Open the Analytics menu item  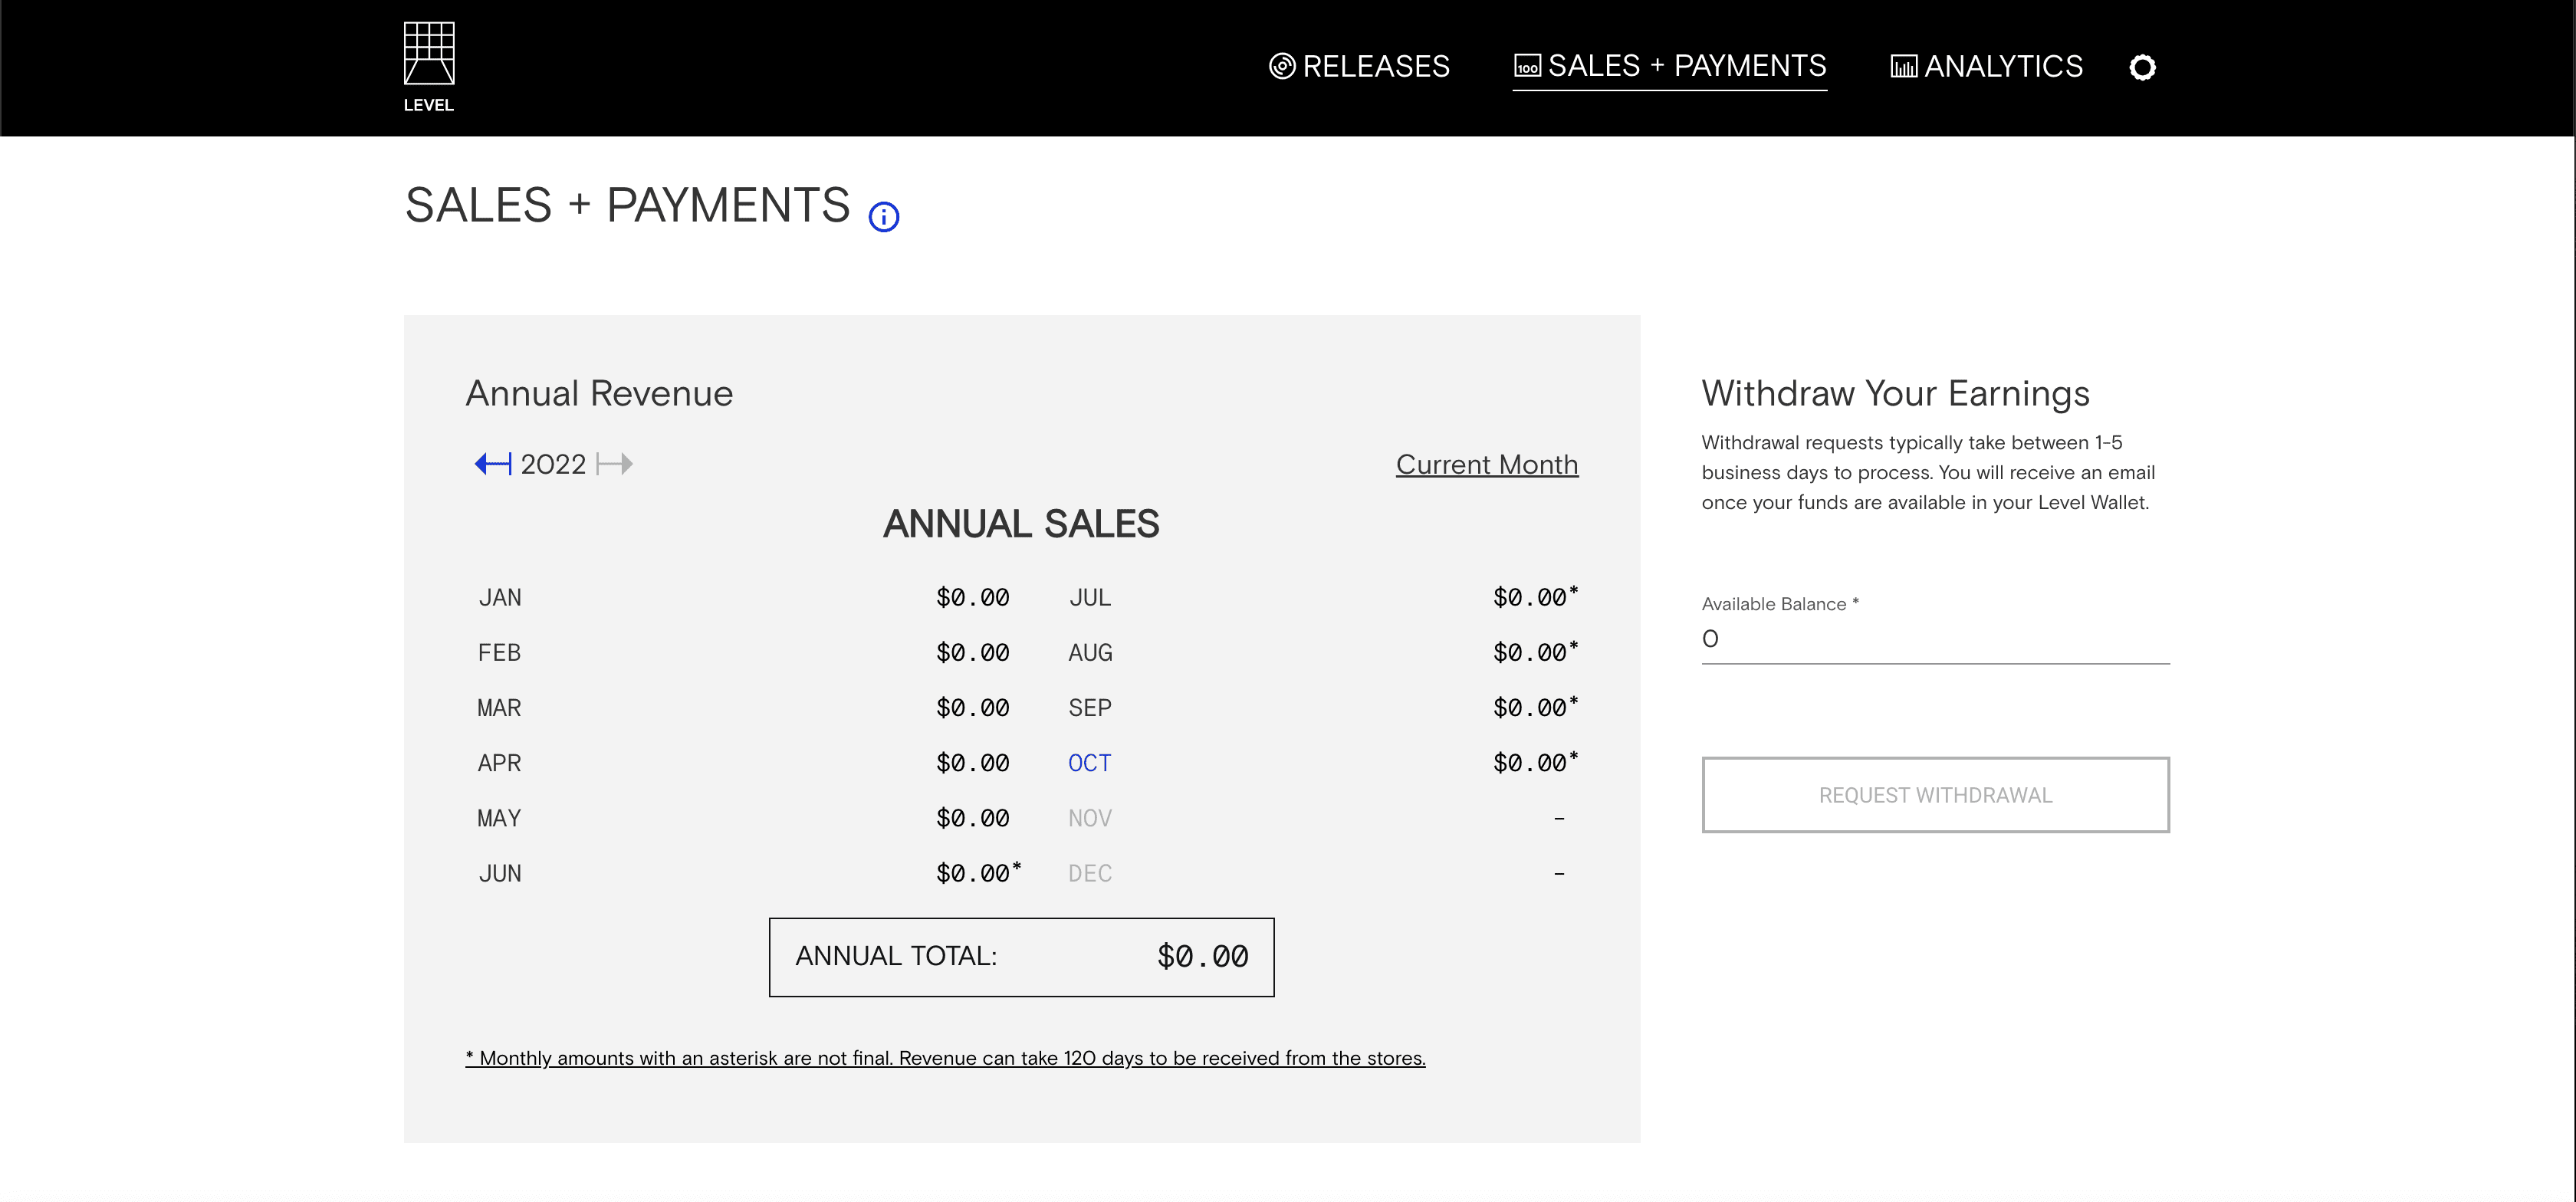(x=2003, y=67)
